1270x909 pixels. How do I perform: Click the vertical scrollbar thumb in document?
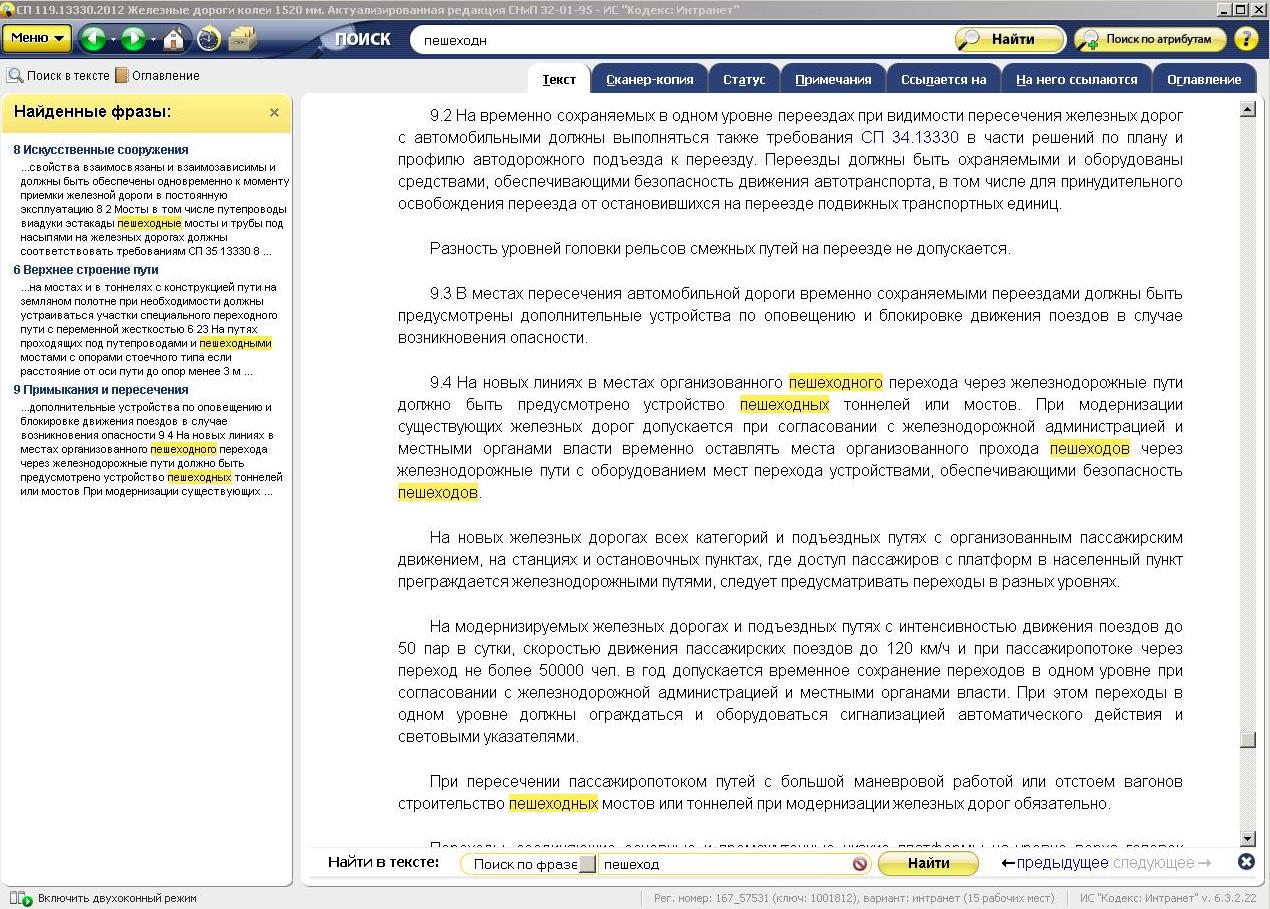click(1247, 740)
